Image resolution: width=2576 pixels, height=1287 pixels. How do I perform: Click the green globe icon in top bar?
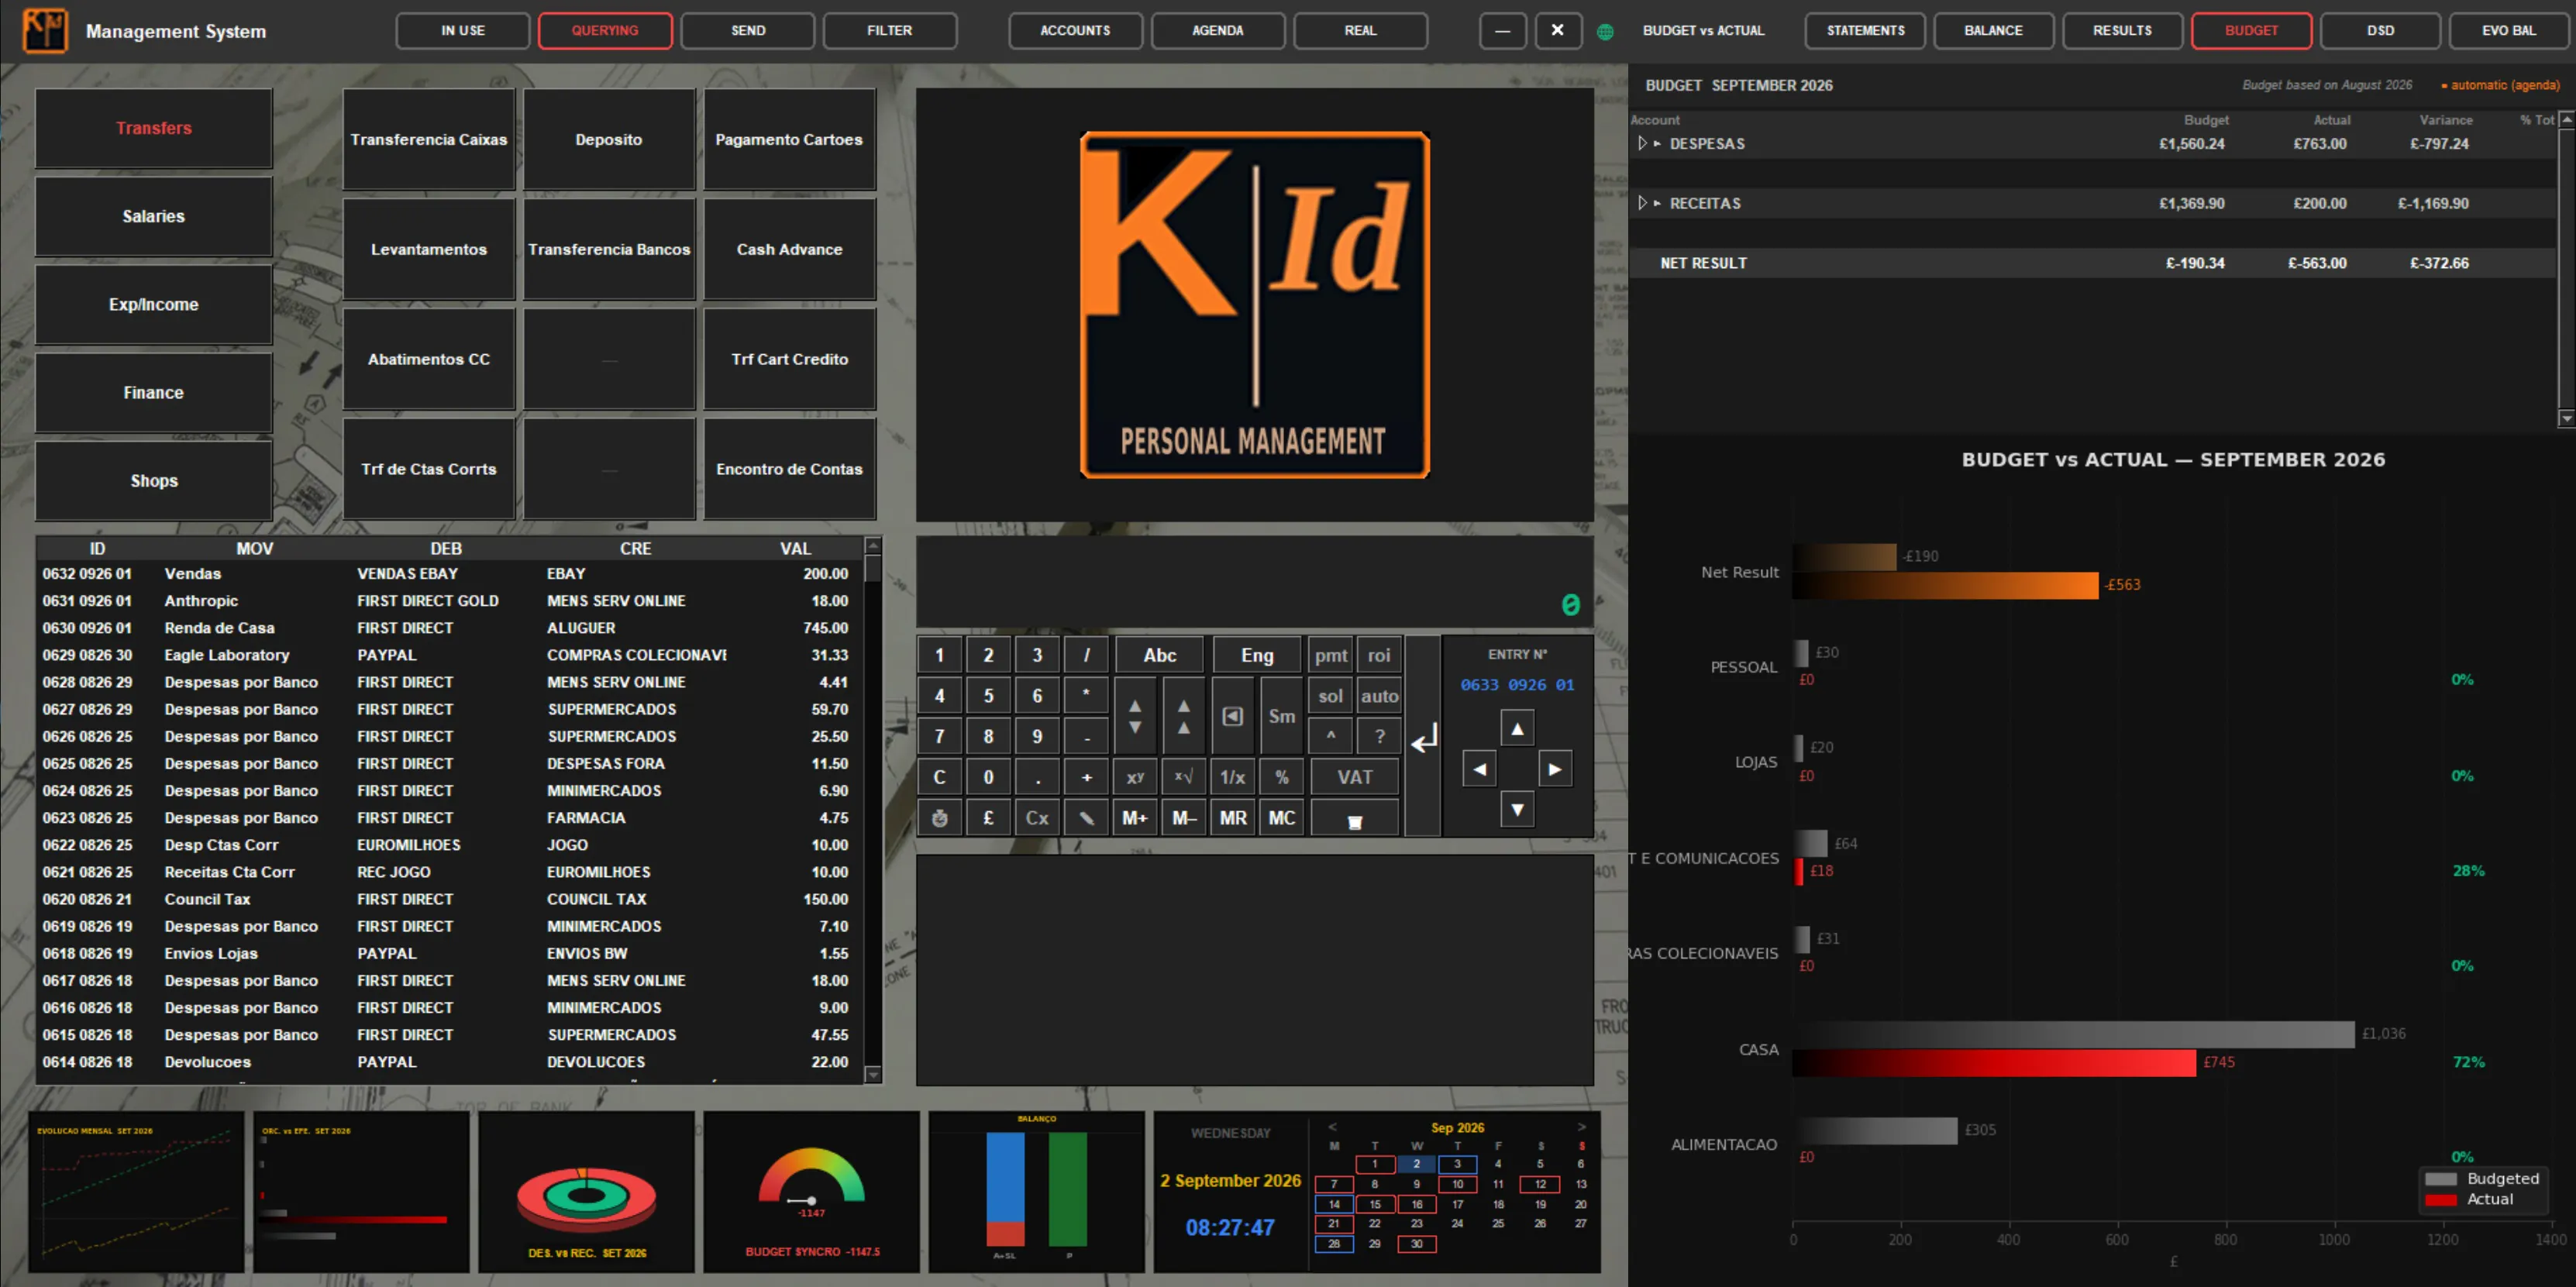[x=1605, y=32]
